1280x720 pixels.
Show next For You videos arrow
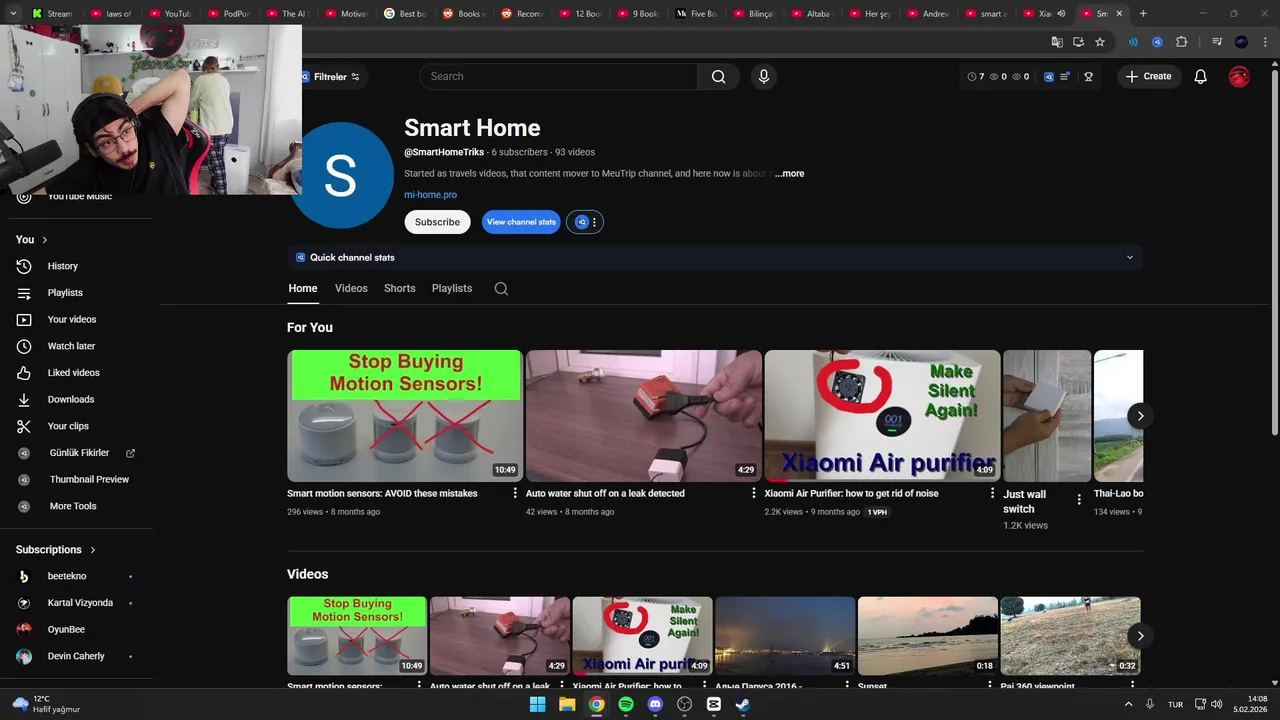coord(1139,416)
